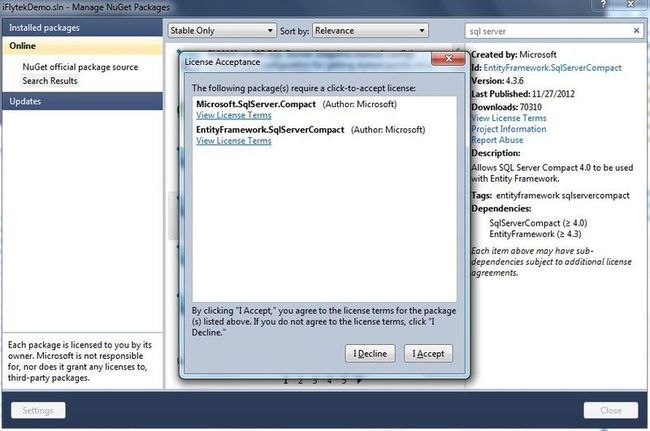Select NuGet official package source

click(x=80, y=67)
